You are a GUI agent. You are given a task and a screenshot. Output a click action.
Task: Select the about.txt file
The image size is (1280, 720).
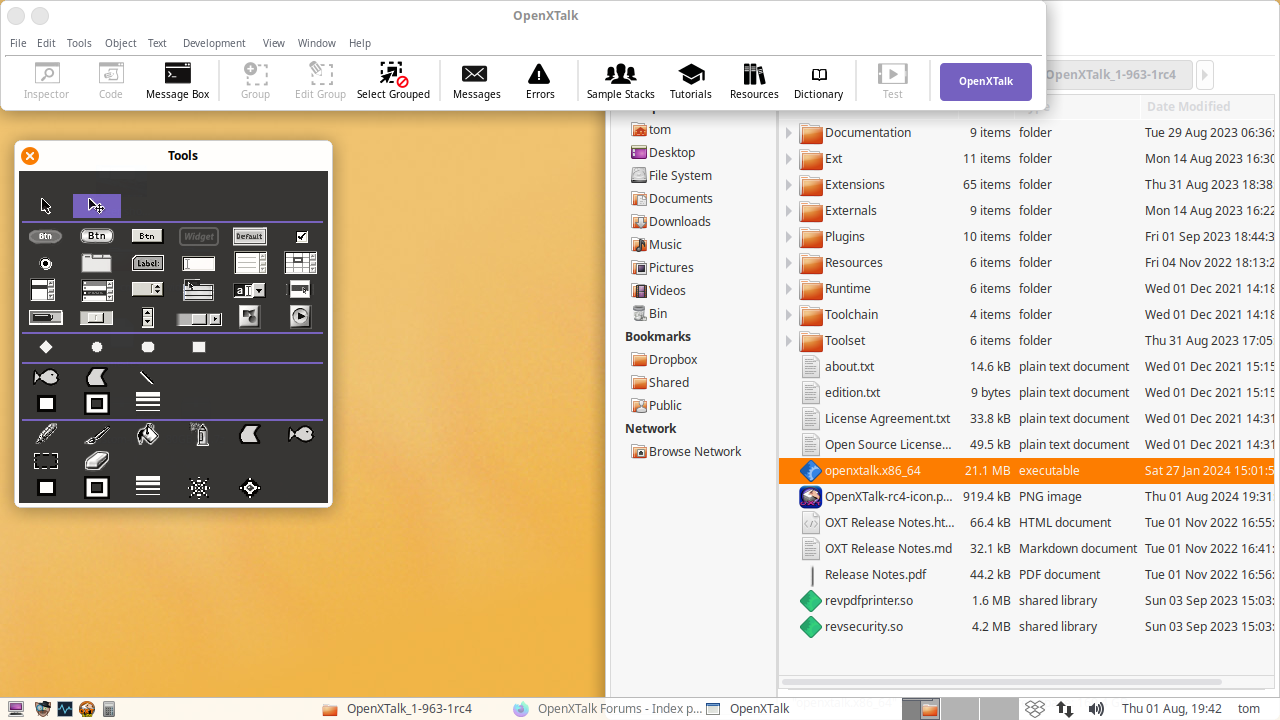point(849,367)
